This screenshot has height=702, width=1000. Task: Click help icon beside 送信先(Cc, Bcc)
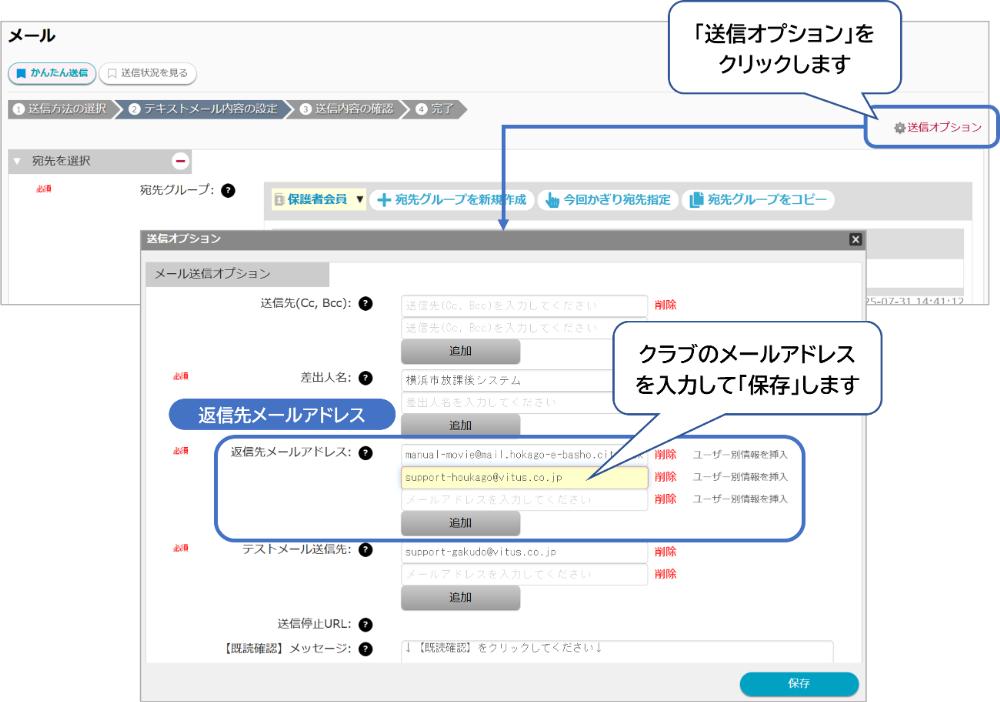click(x=366, y=304)
